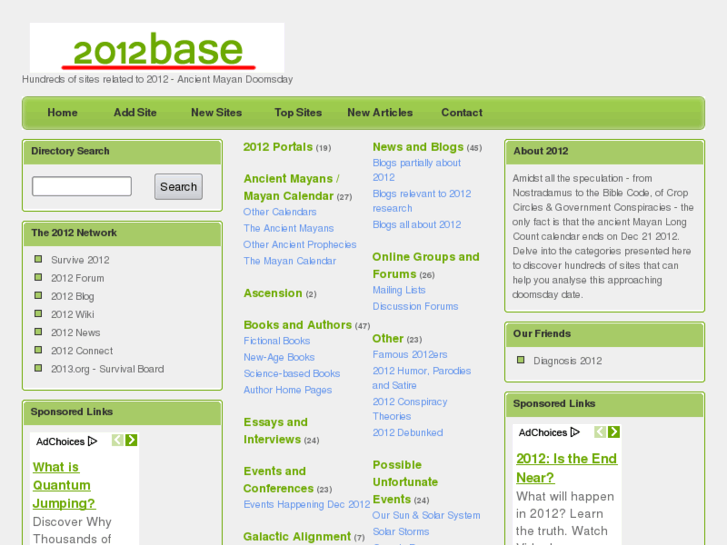Screen dimensions: 727x545
Task: Open Books and Authors category
Action: (297, 325)
